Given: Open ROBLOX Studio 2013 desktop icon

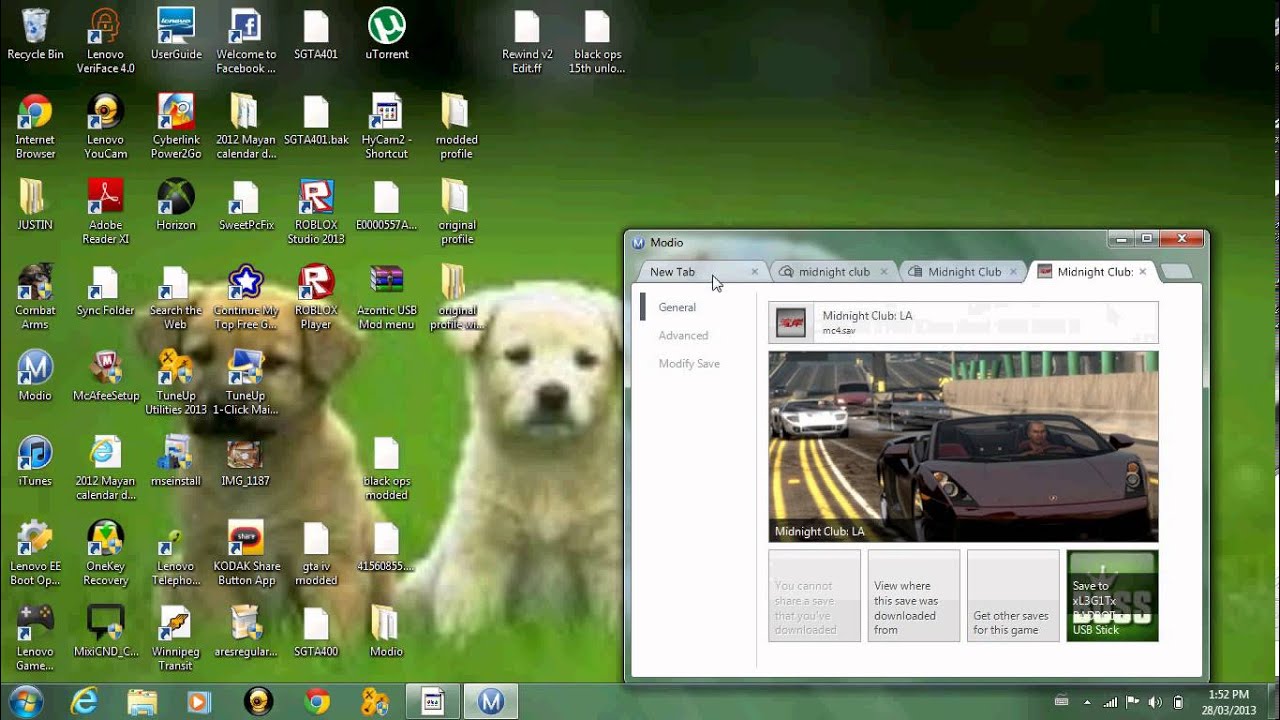Looking at the screenshot, I should pos(316,211).
